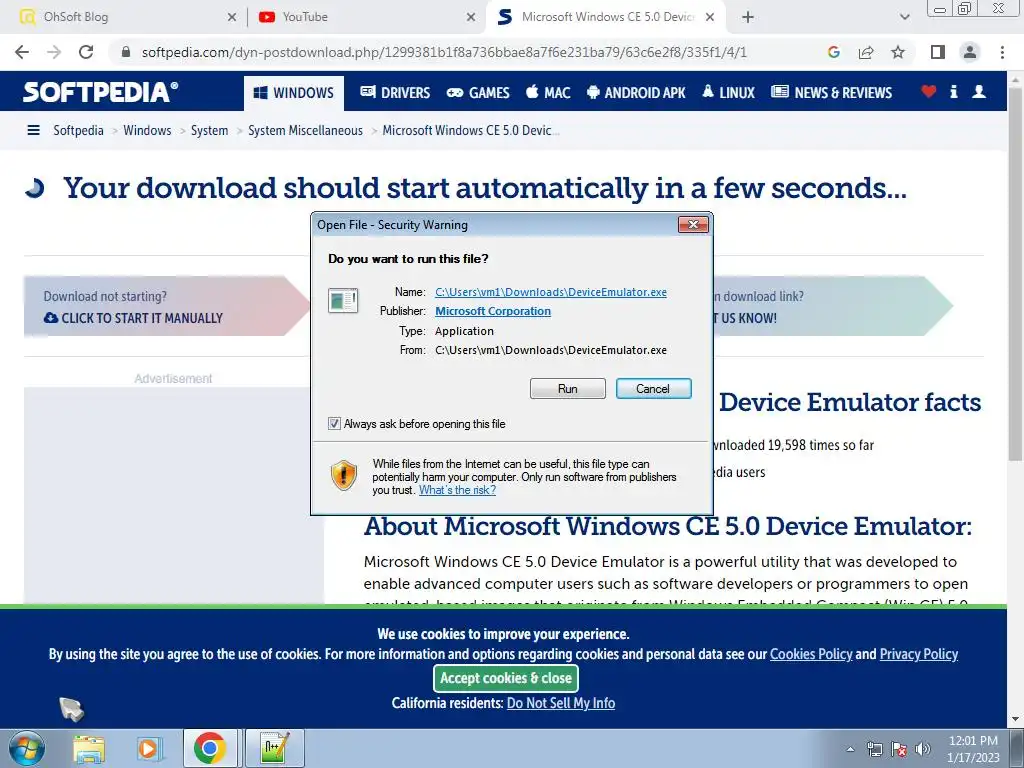Open the Windows Start button
Viewport: 1024px width, 768px height.
pyautogui.click(x=27, y=748)
